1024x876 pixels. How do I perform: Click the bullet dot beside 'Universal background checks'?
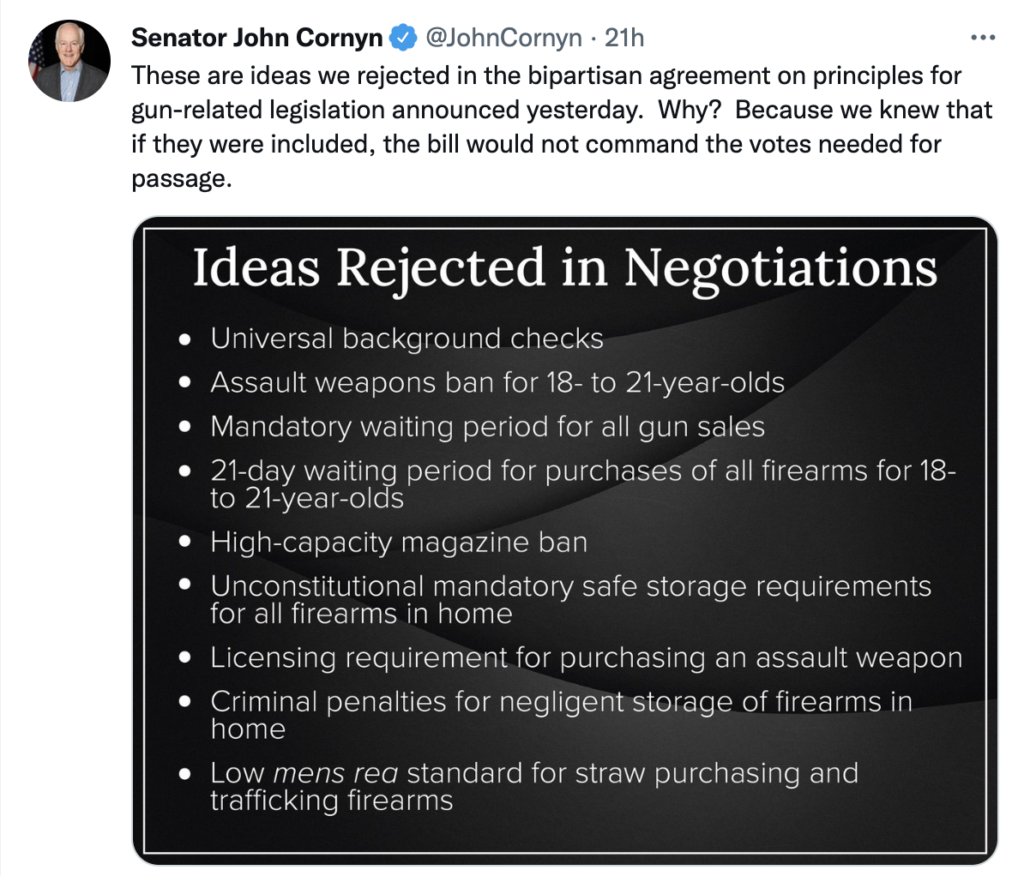(185, 340)
